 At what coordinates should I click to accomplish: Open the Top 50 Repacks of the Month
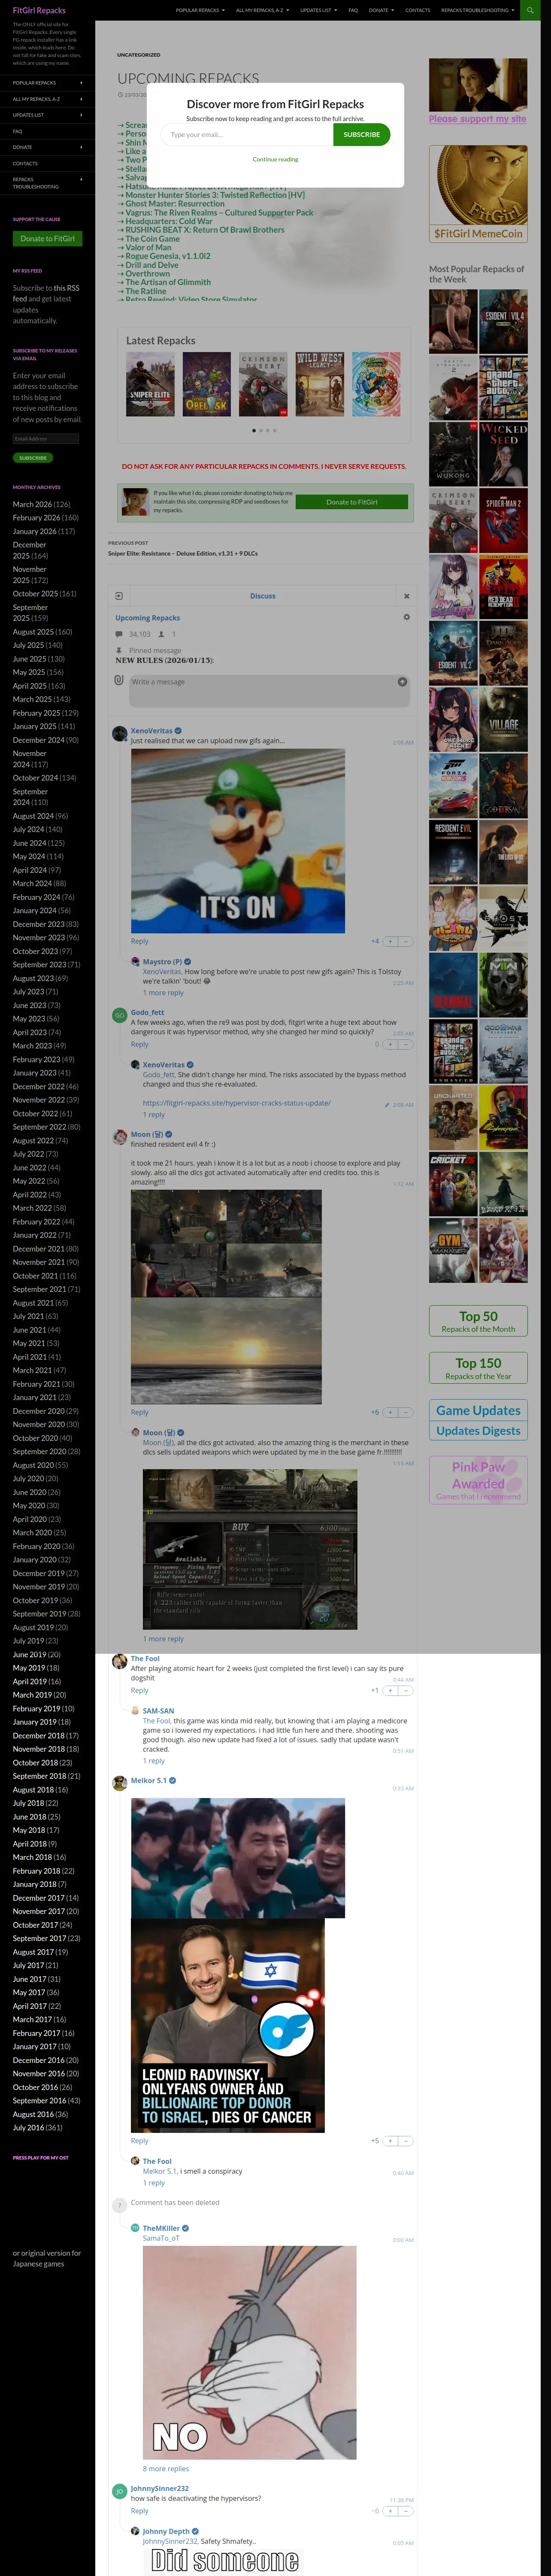(x=478, y=1321)
